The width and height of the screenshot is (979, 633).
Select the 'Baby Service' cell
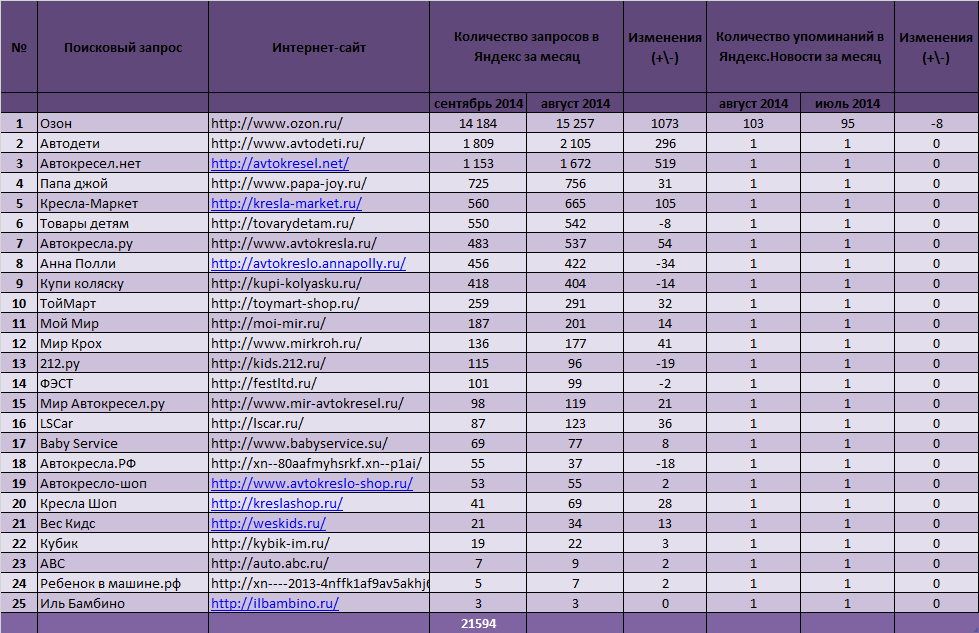pos(123,443)
